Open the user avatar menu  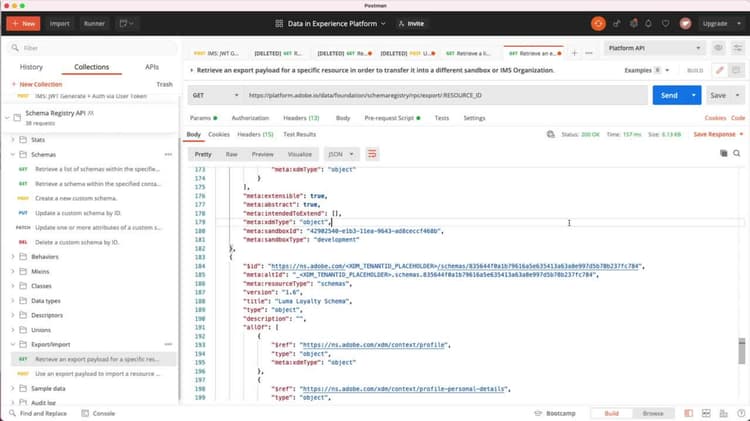point(685,23)
